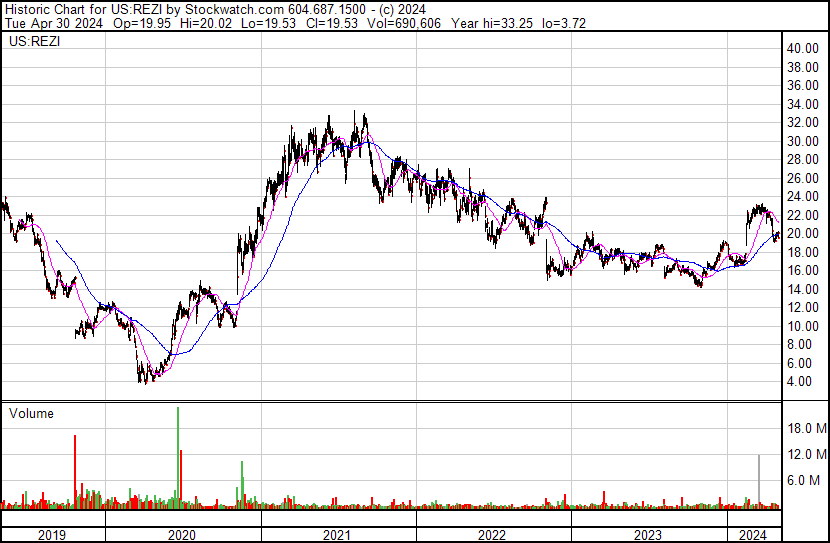The height and width of the screenshot is (543, 830).
Task: Click the 12.0 M volume axis label
Action: pos(807,454)
